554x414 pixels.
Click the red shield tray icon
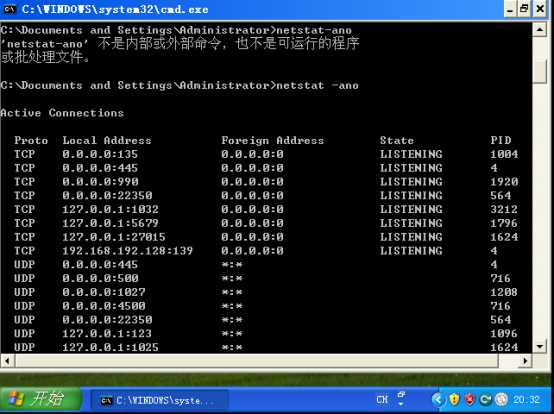(470, 400)
